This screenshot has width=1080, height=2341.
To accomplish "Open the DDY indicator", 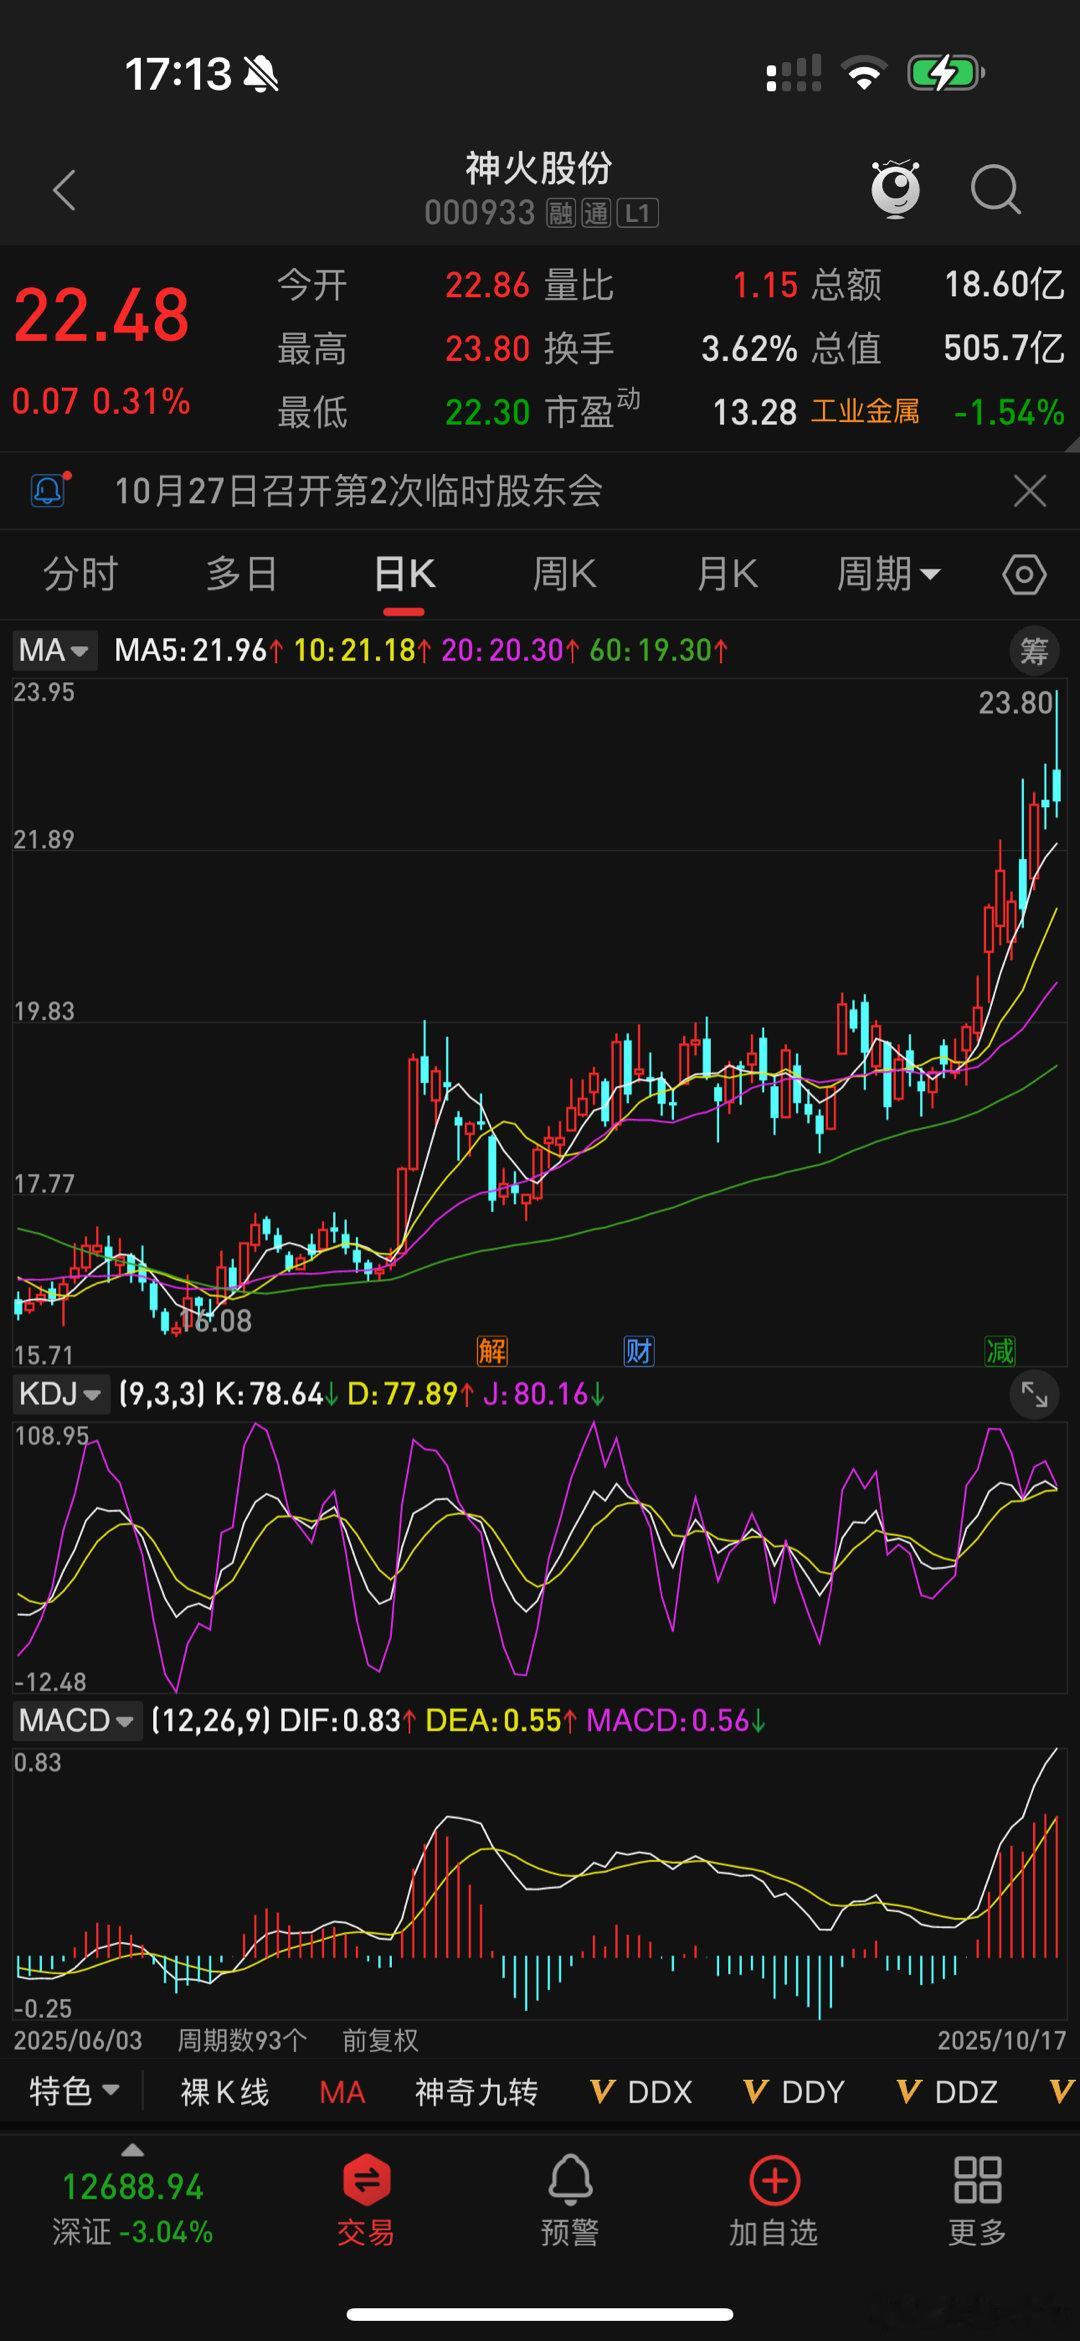I will [x=795, y=2092].
